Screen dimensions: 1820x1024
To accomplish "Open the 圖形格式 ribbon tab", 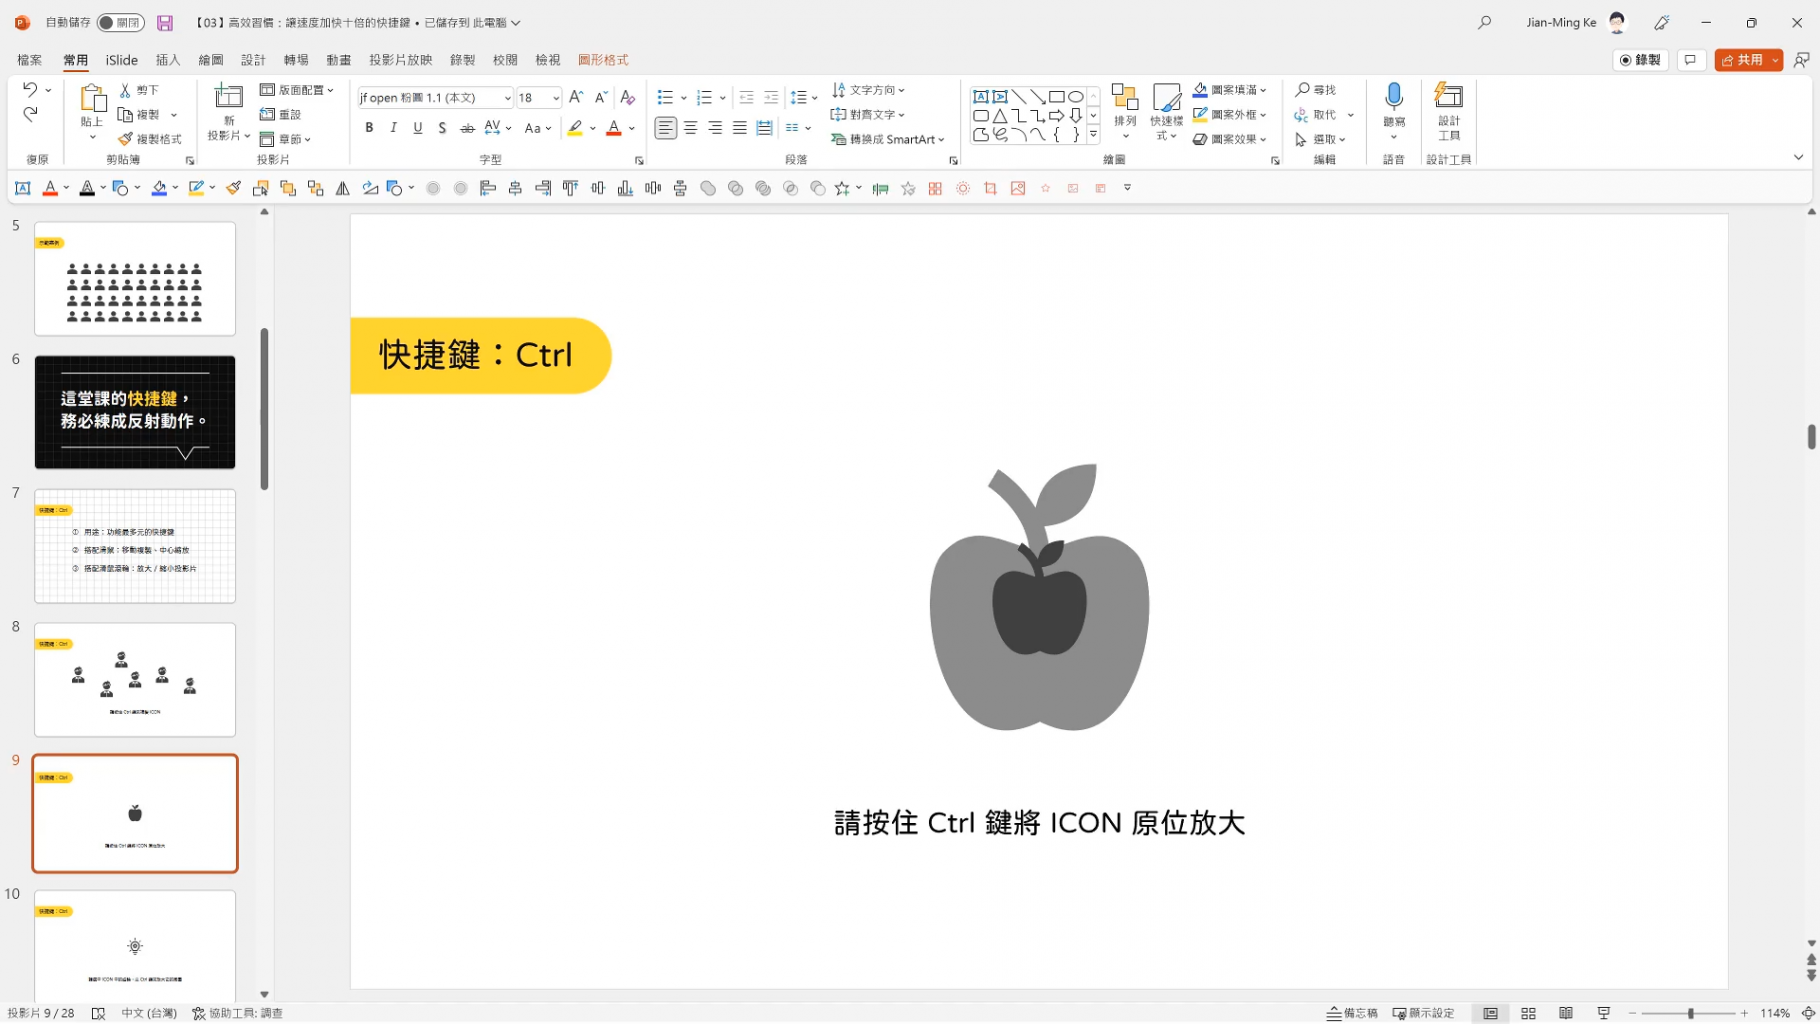I will tap(603, 59).
